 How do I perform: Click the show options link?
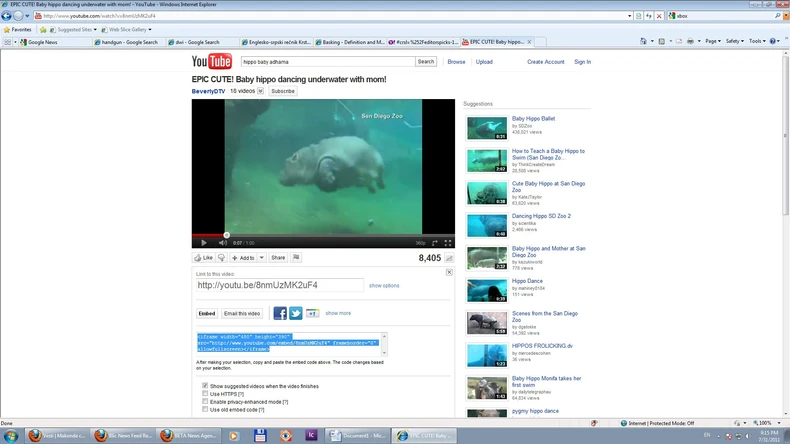(x=384, y=286)
